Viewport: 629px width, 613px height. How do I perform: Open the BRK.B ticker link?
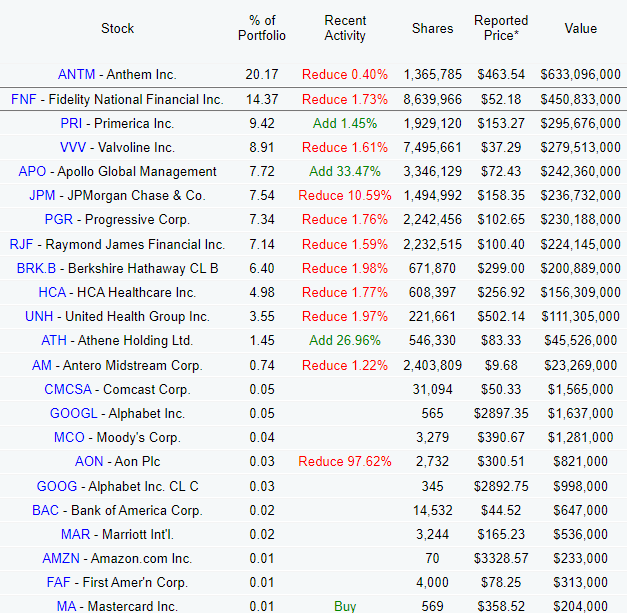tap(36, 268)
